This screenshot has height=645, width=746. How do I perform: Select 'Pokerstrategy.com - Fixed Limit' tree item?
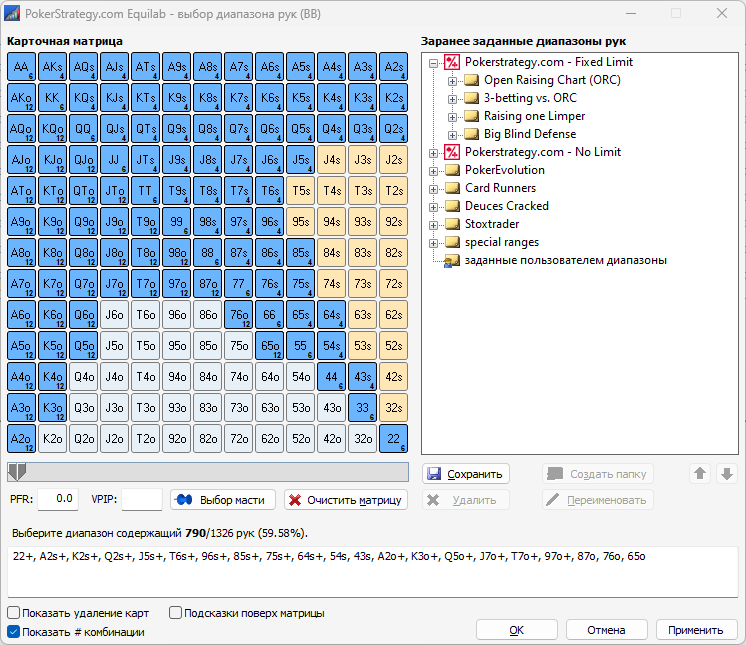[549, 62]
